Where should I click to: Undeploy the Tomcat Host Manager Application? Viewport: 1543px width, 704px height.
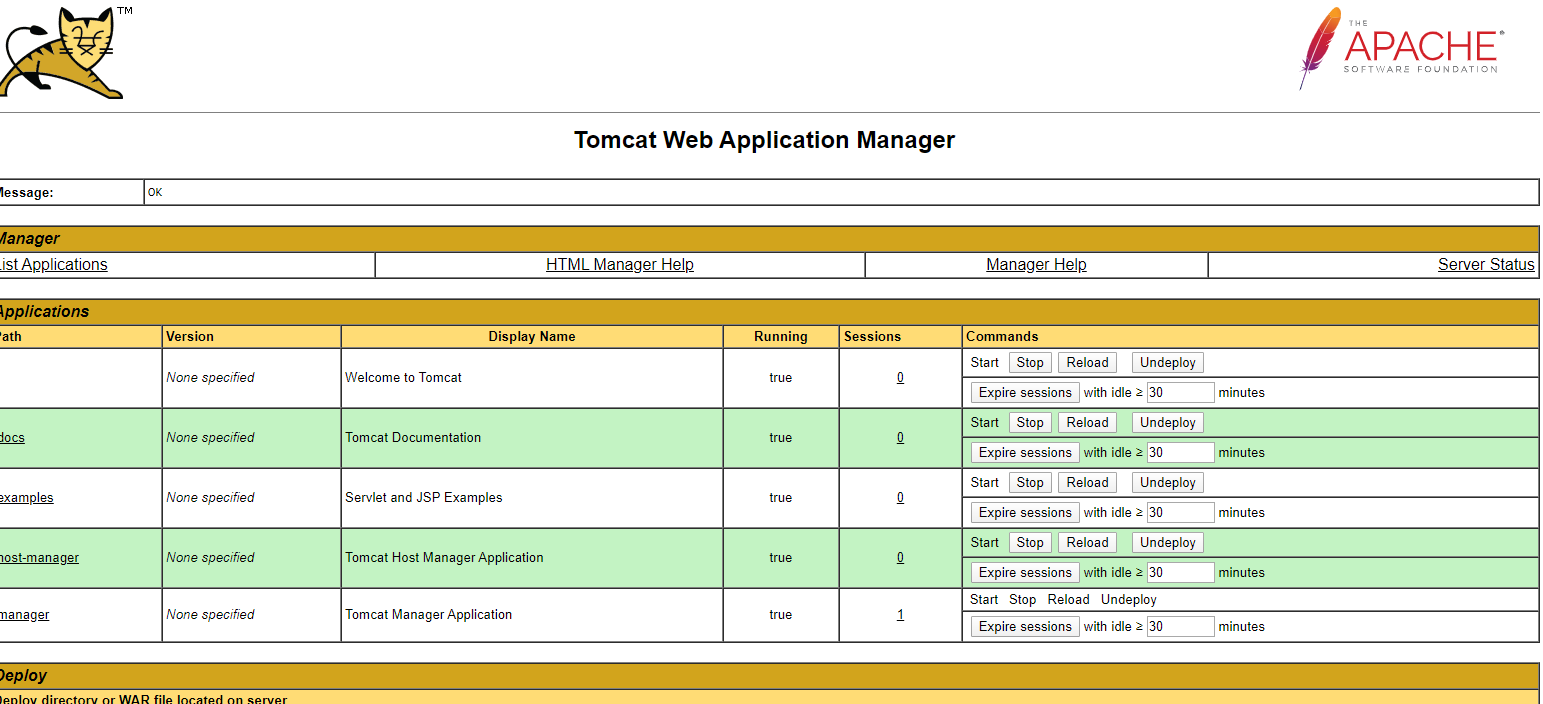coord(1168,543)
